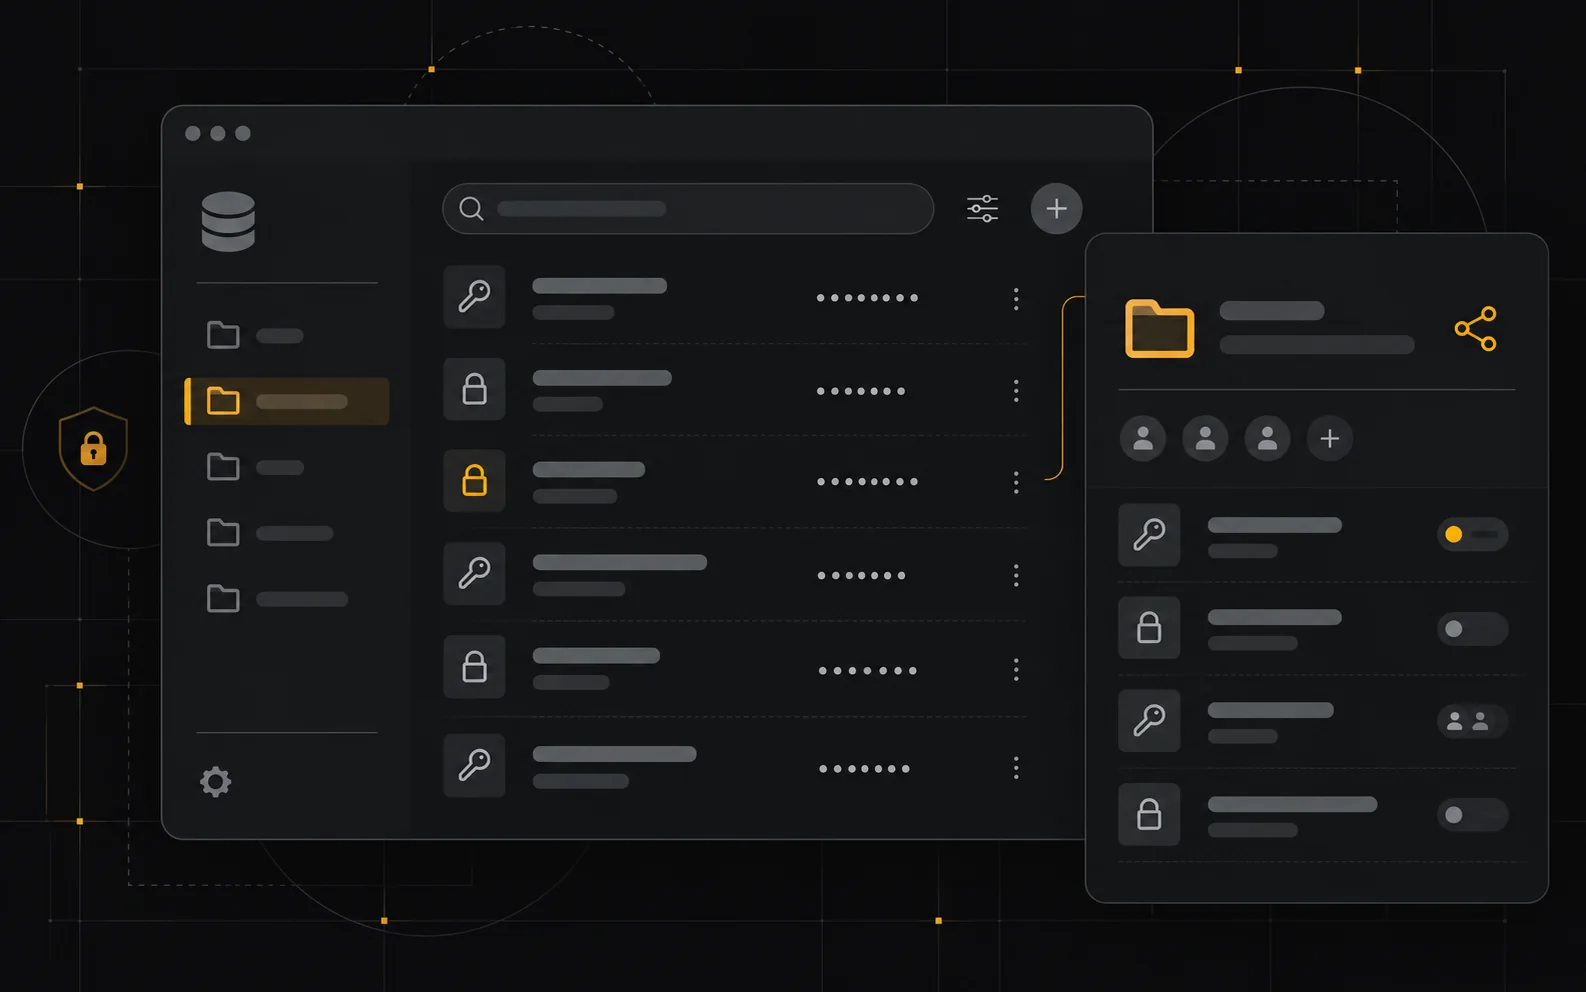The width and height of the screenshot is (1586, 992).
Task: Click the share icon in the folder panel
Action: coord(1476,329)
